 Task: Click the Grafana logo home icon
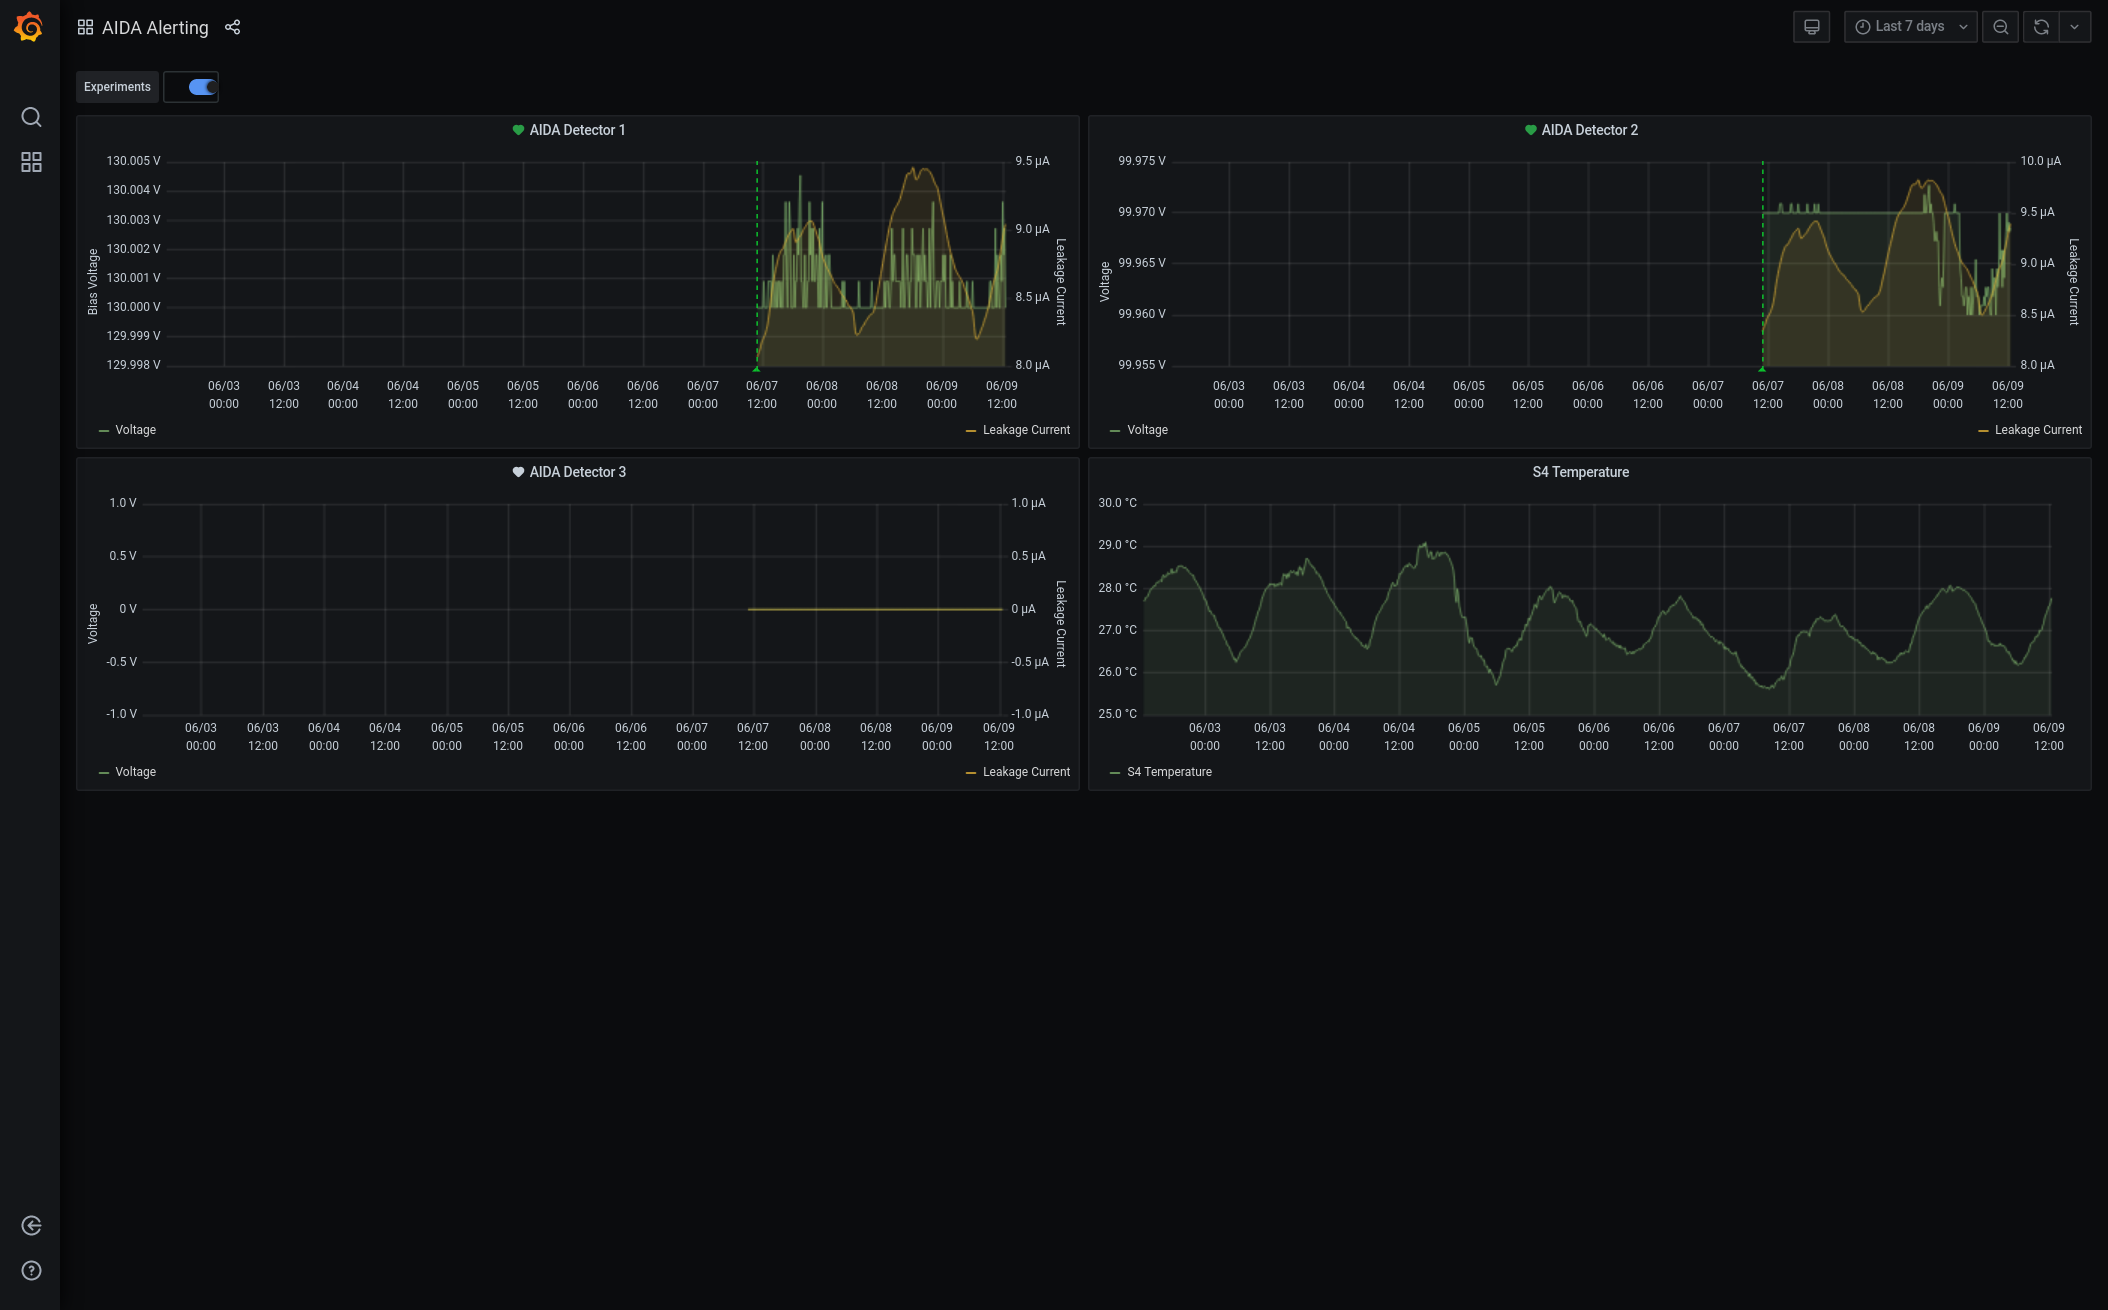pyautogui.click(x=29, y=27)
